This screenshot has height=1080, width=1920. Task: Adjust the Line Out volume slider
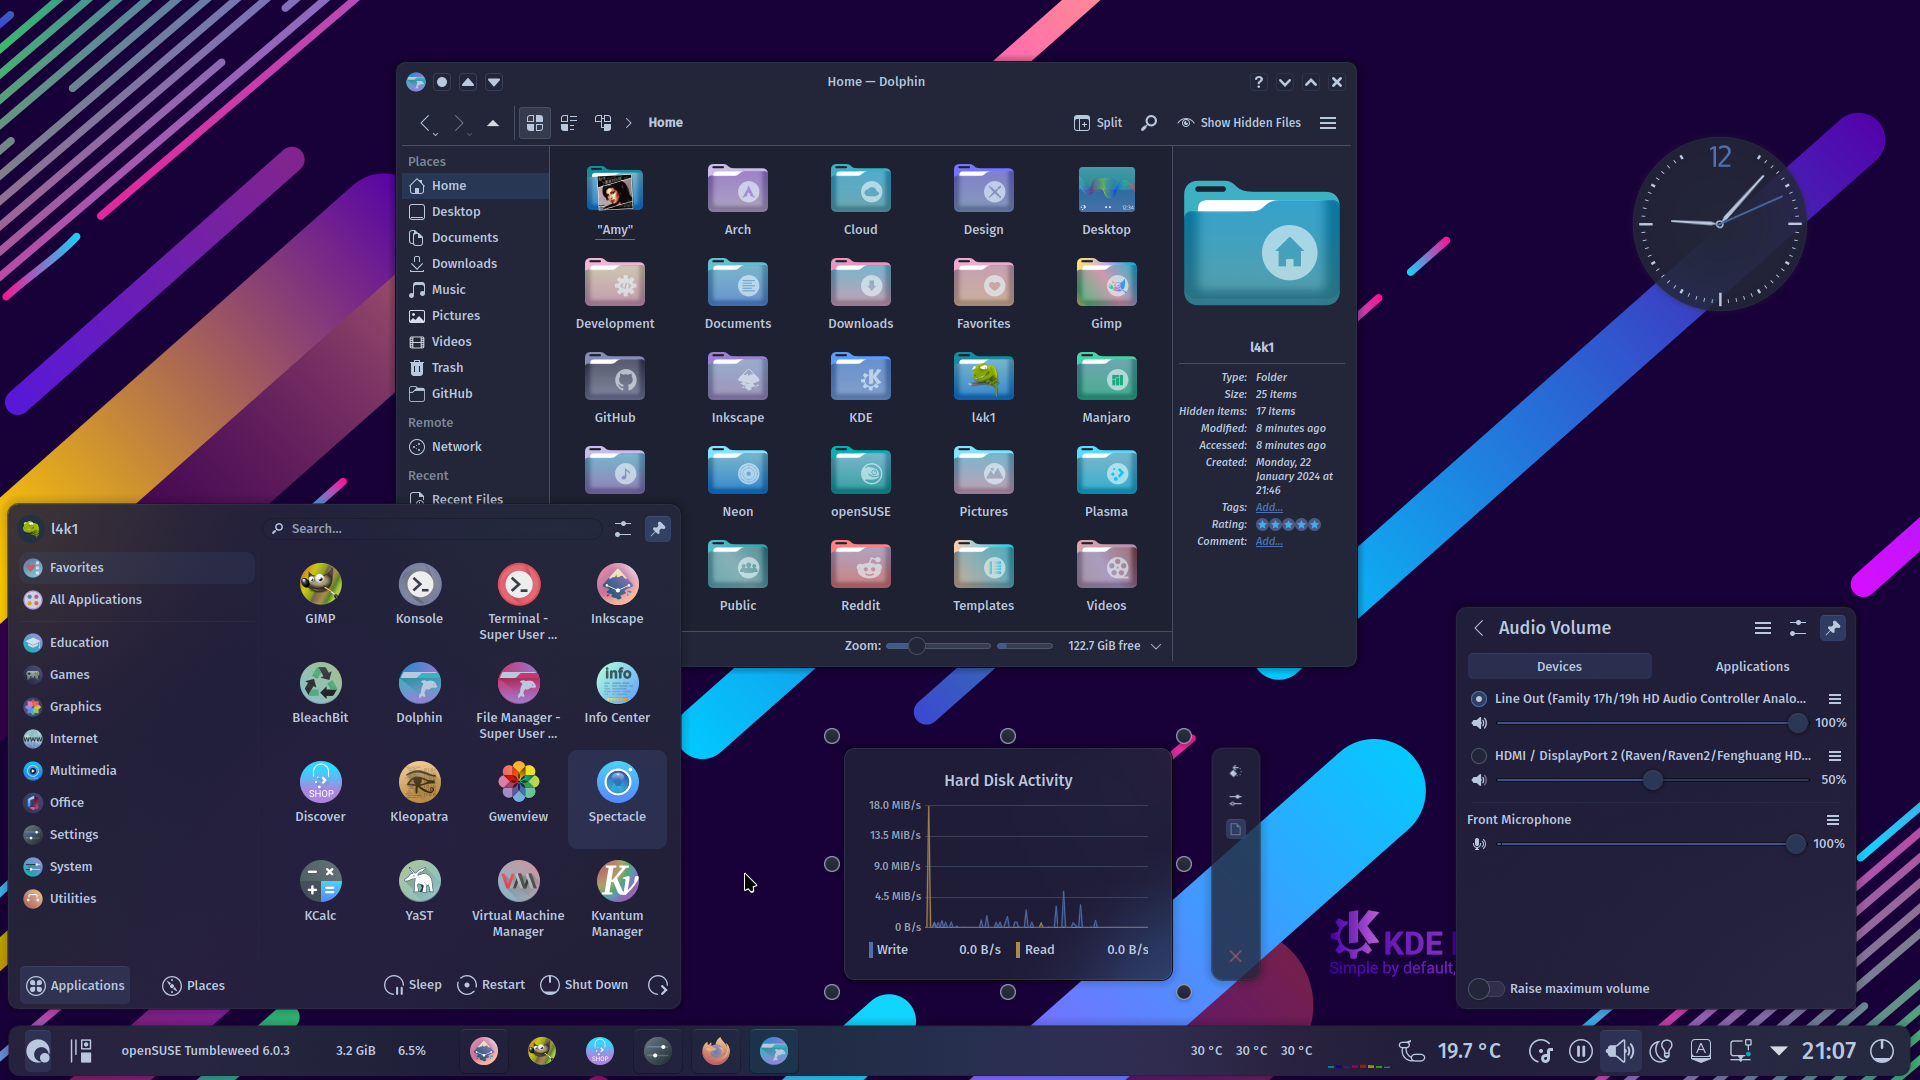(1652, 723)
